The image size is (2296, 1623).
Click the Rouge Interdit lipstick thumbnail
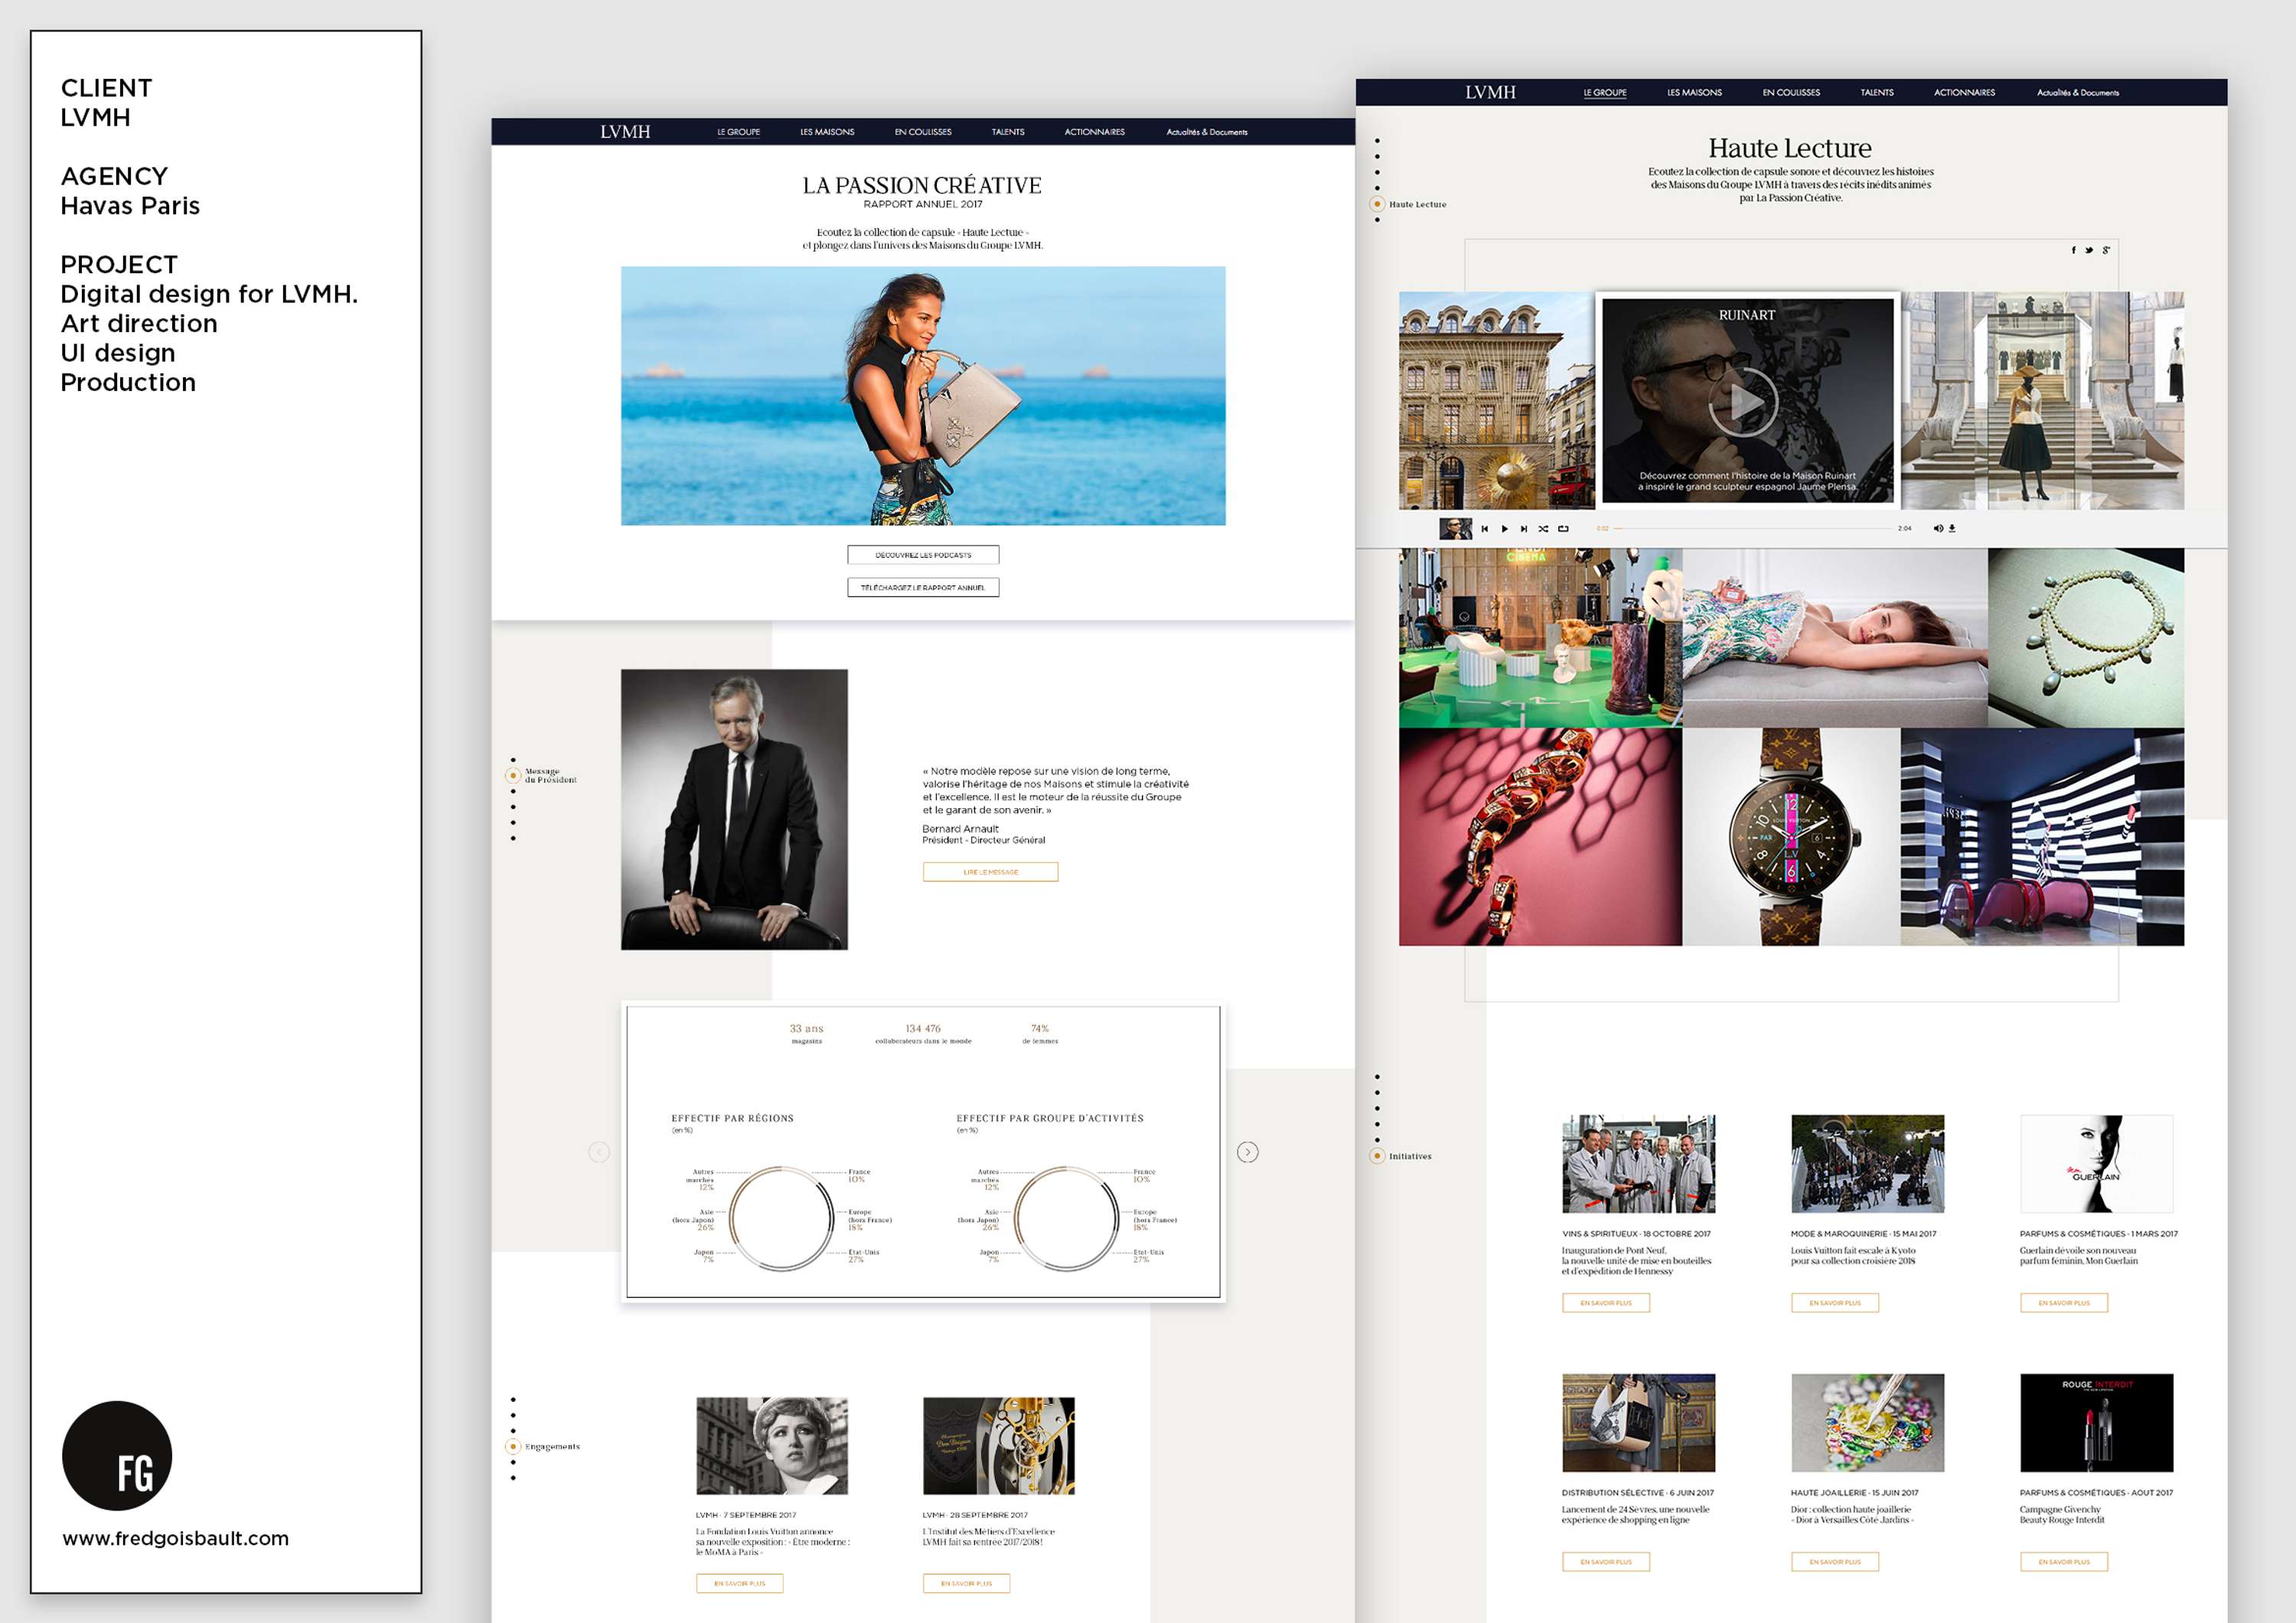pyautogui.click(x=2096, y=1422)
